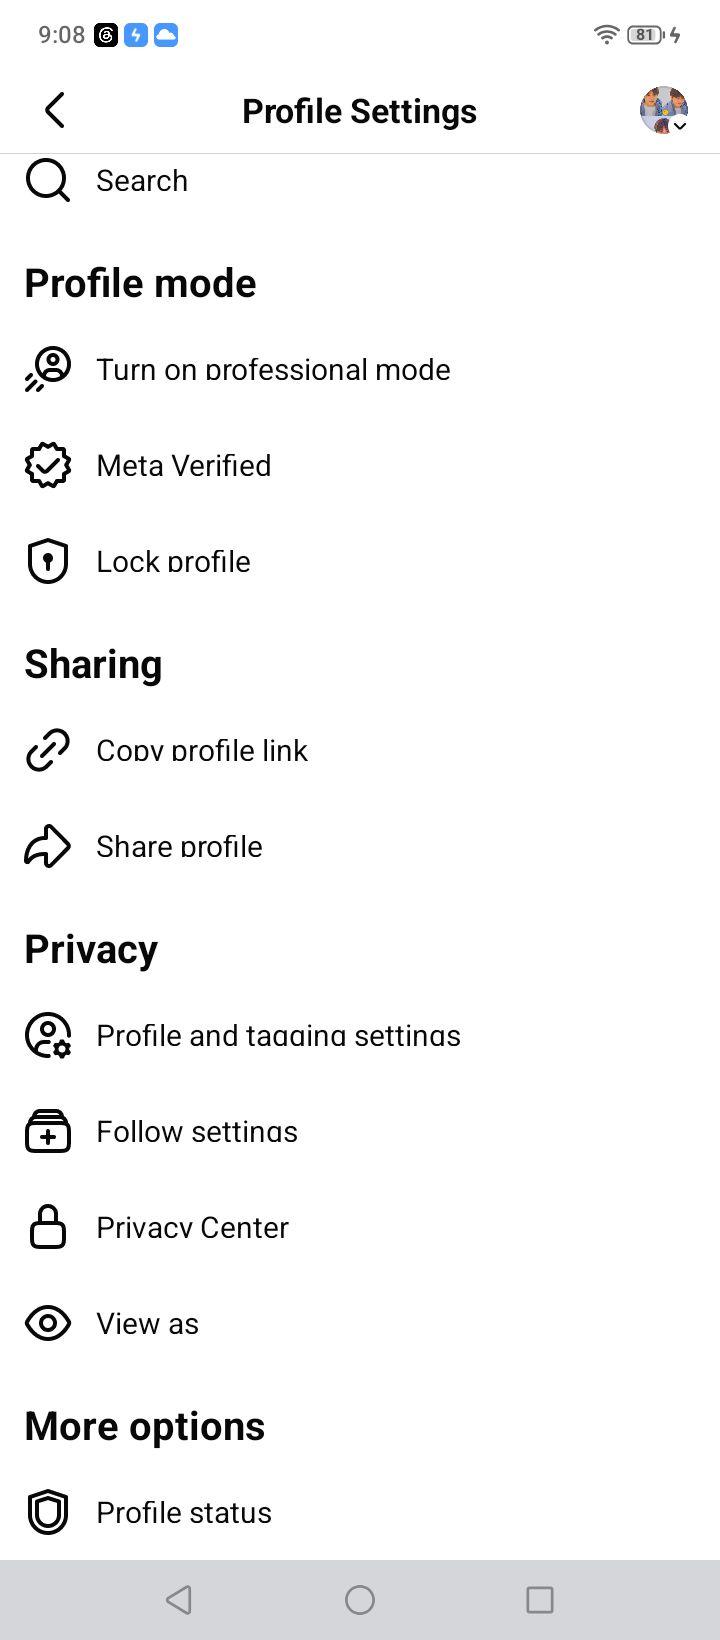Screen dimensions: 720x1640
Task: Tap the View as eye icon
Action: 47,1324
